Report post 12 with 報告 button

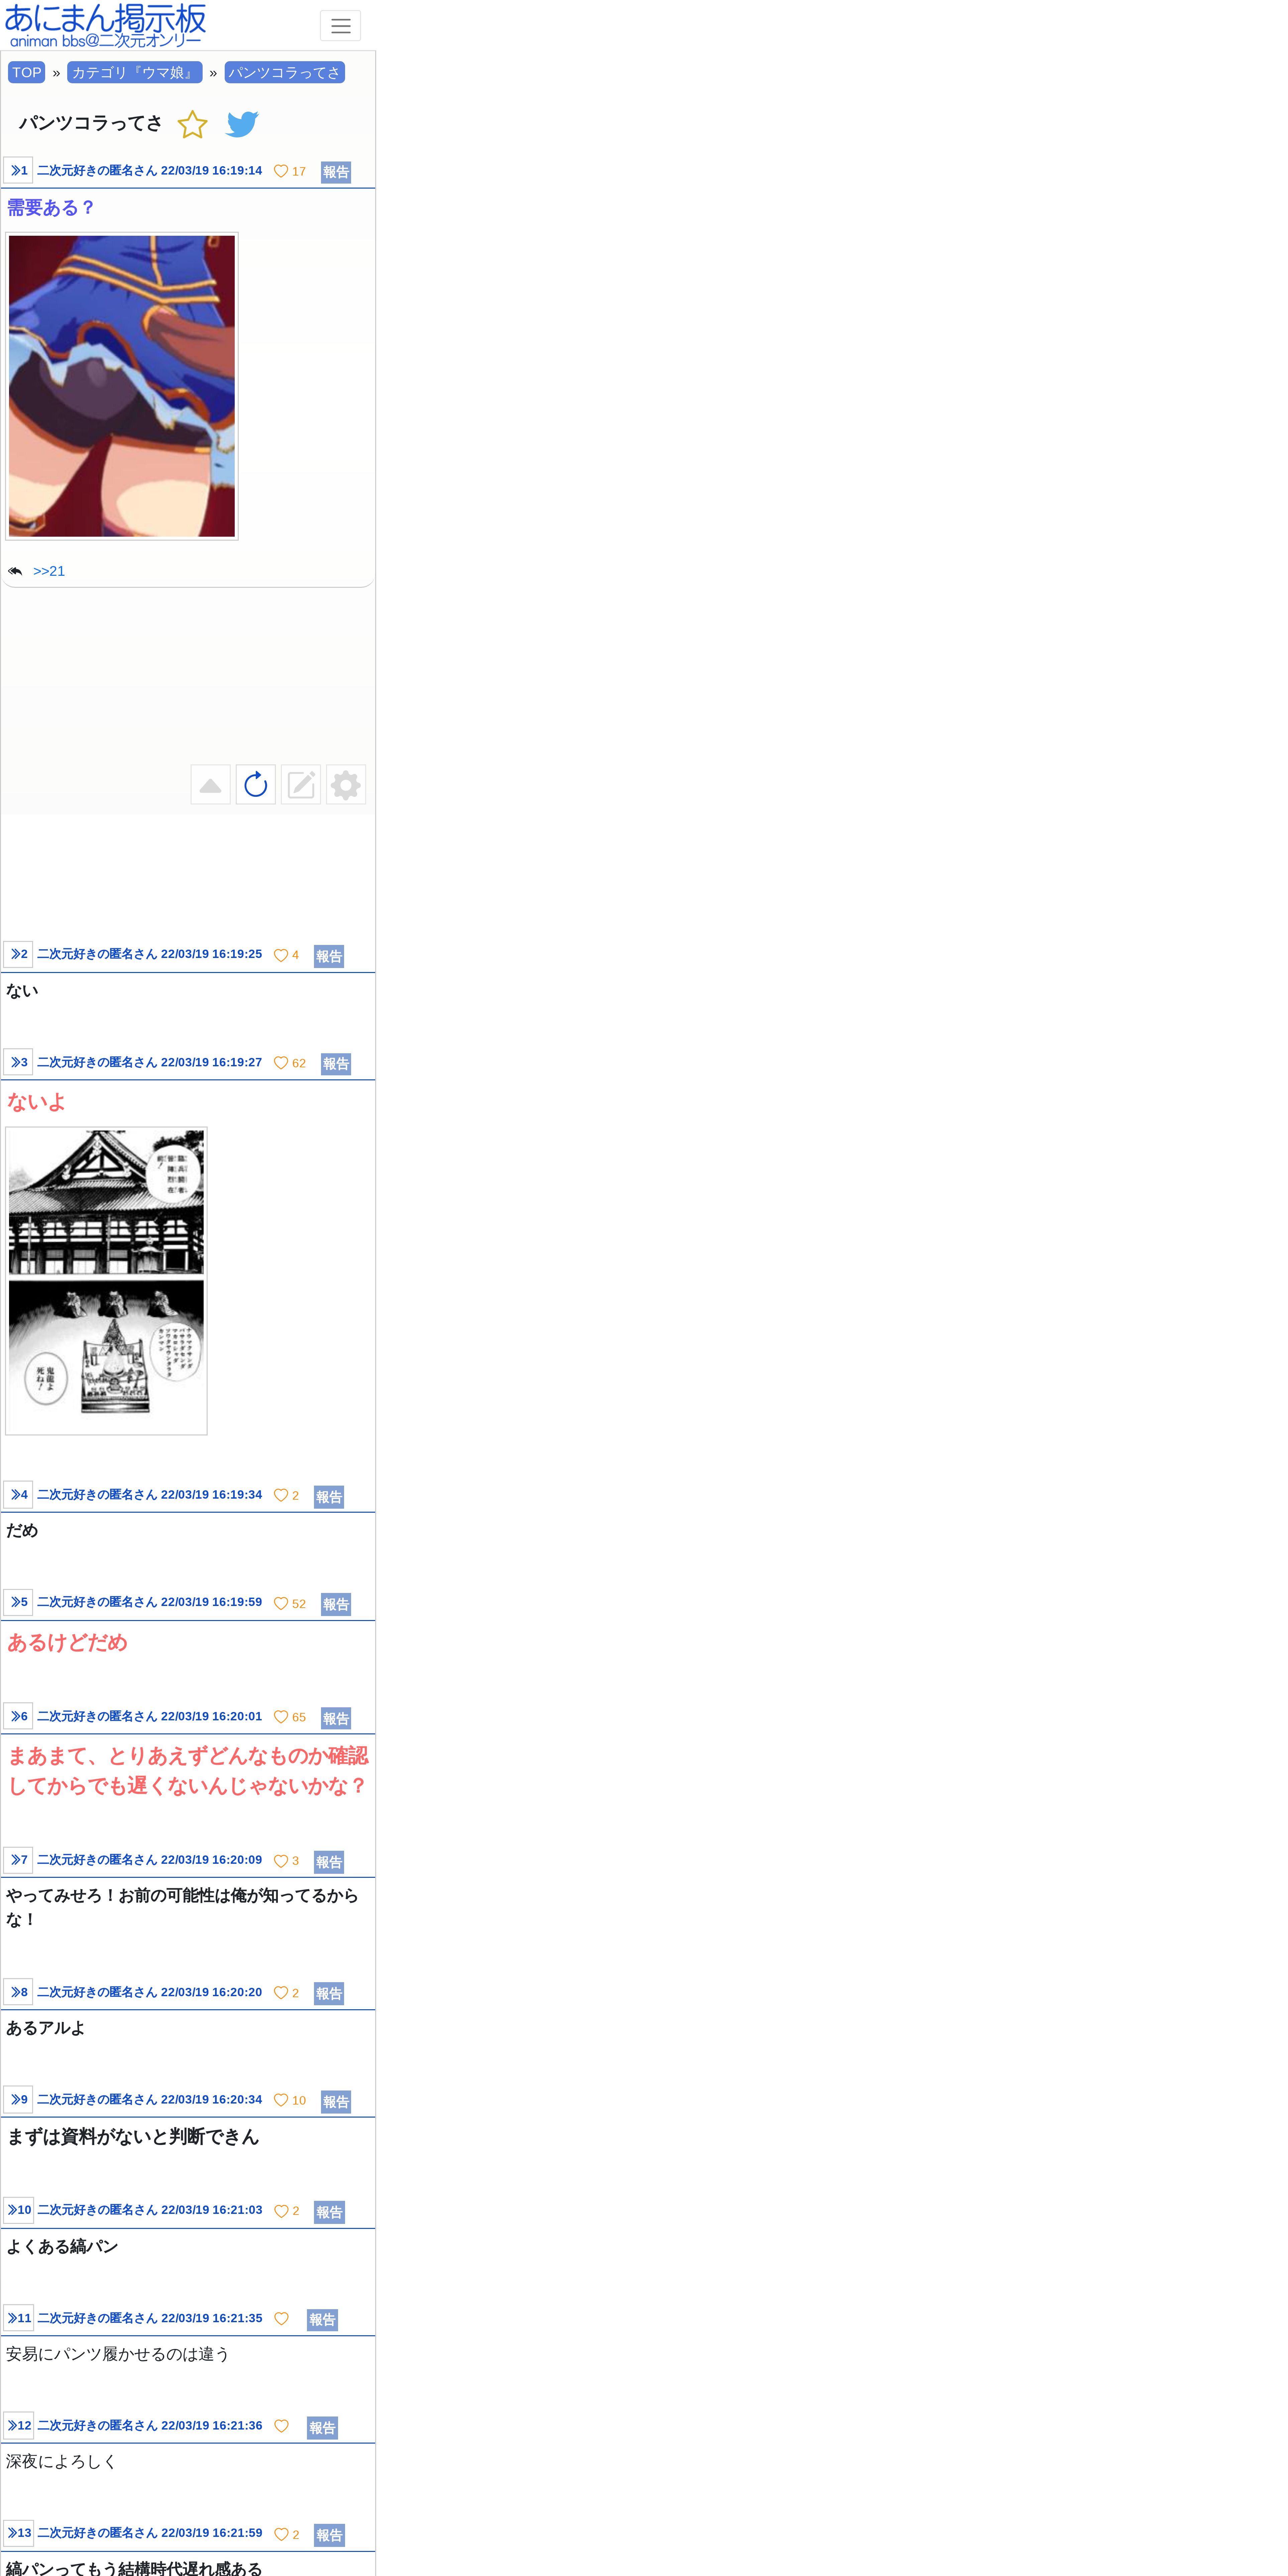(322, 2428)
